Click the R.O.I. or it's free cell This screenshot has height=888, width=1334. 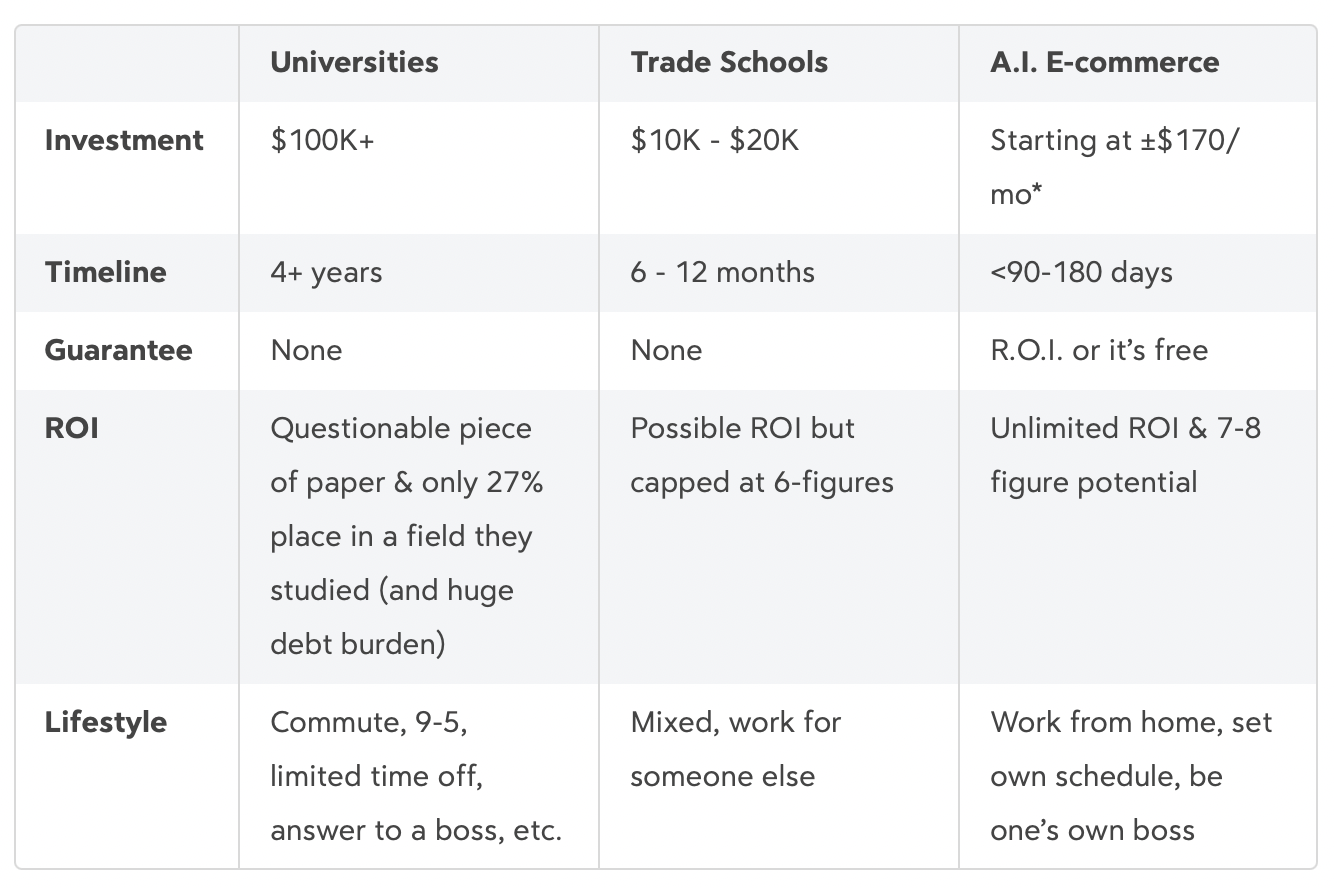tap(1098, 350)
